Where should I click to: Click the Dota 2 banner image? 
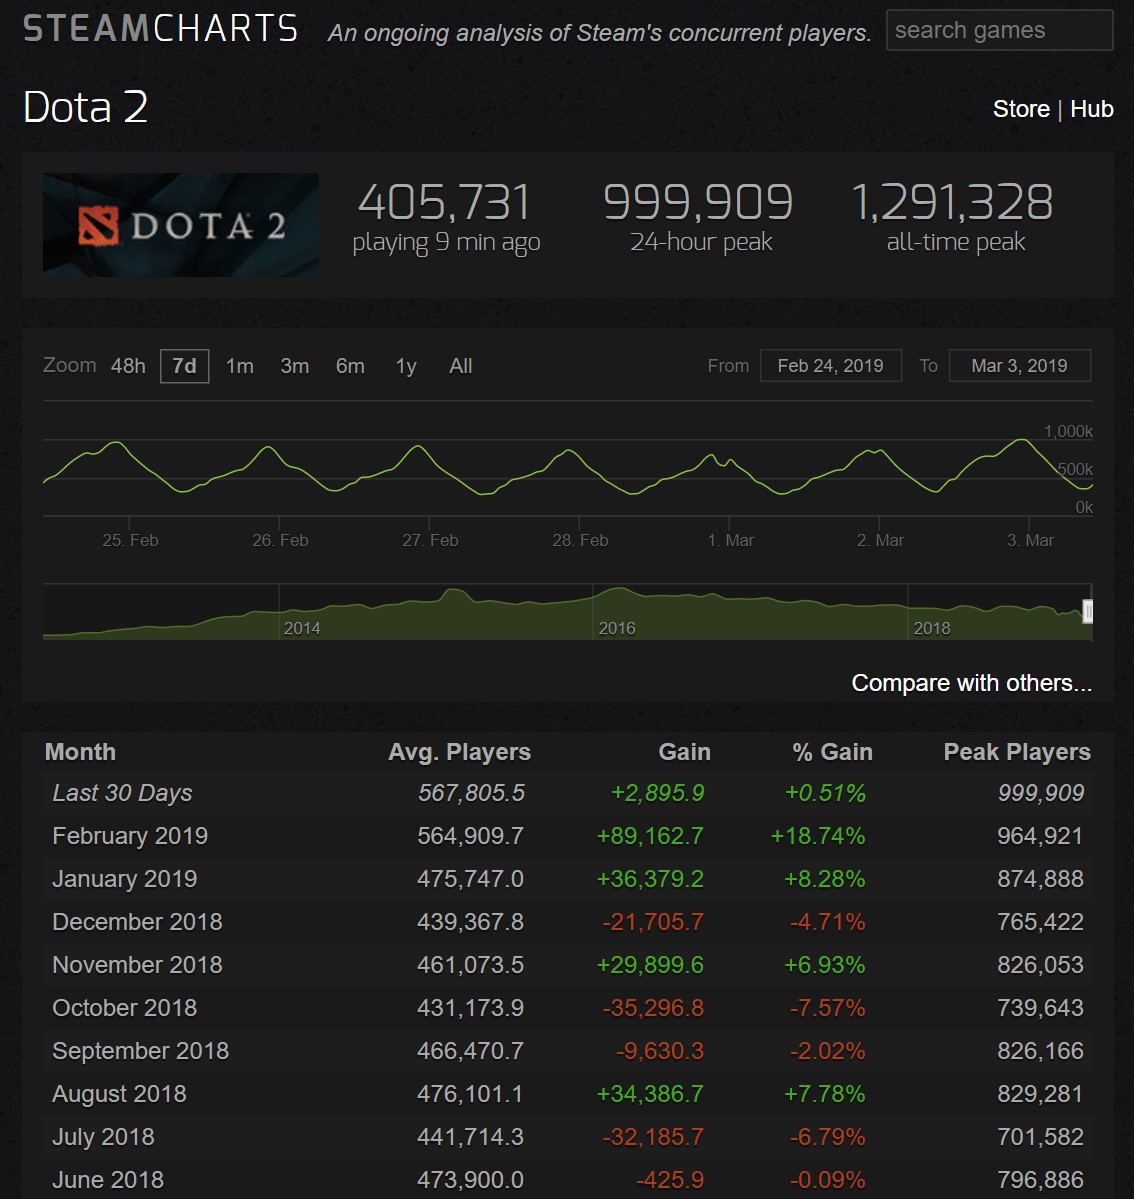pyautogui.click(x=181, y=224)
